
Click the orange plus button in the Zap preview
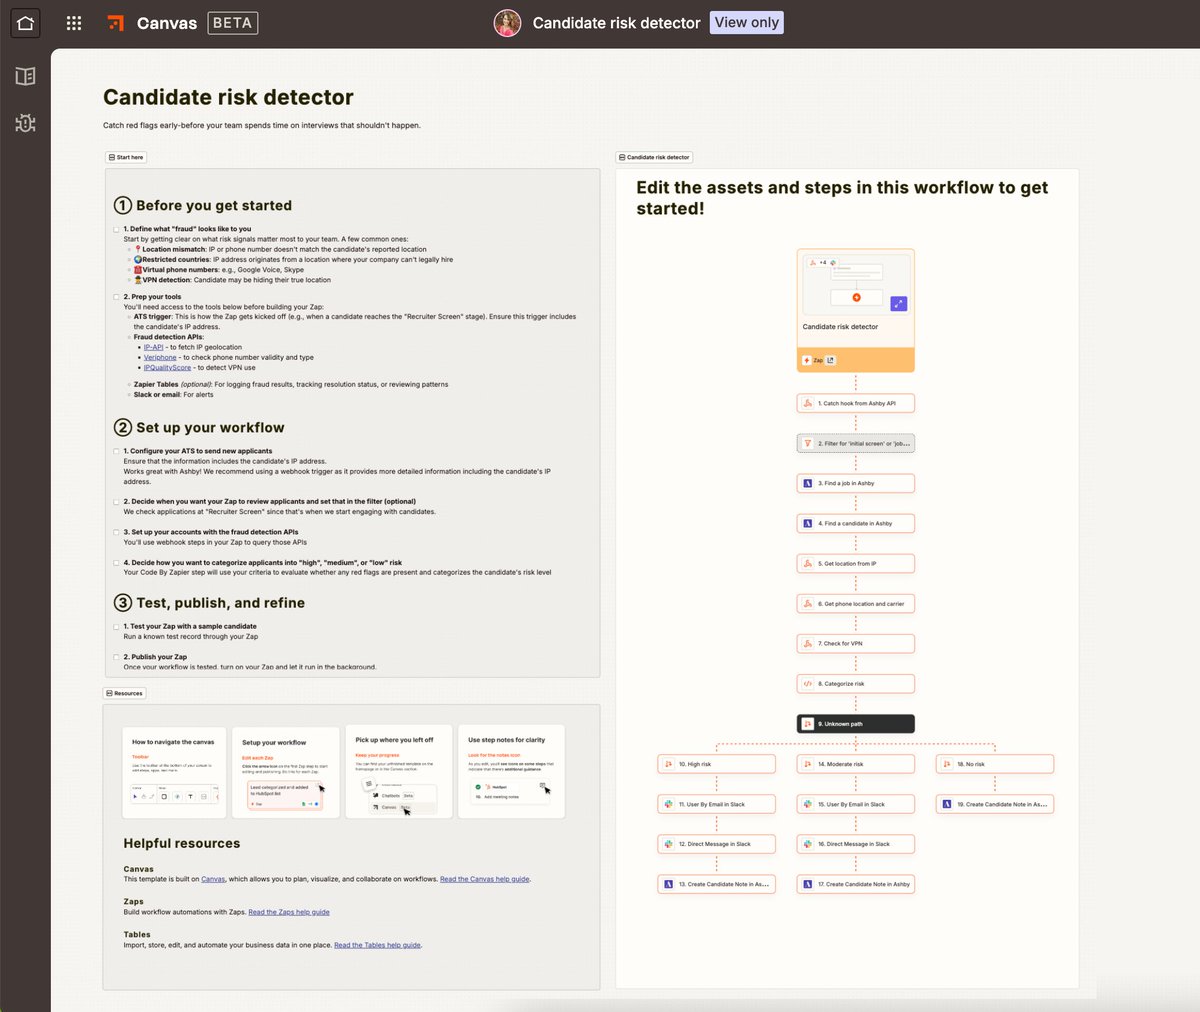click(x=856, y=297)
